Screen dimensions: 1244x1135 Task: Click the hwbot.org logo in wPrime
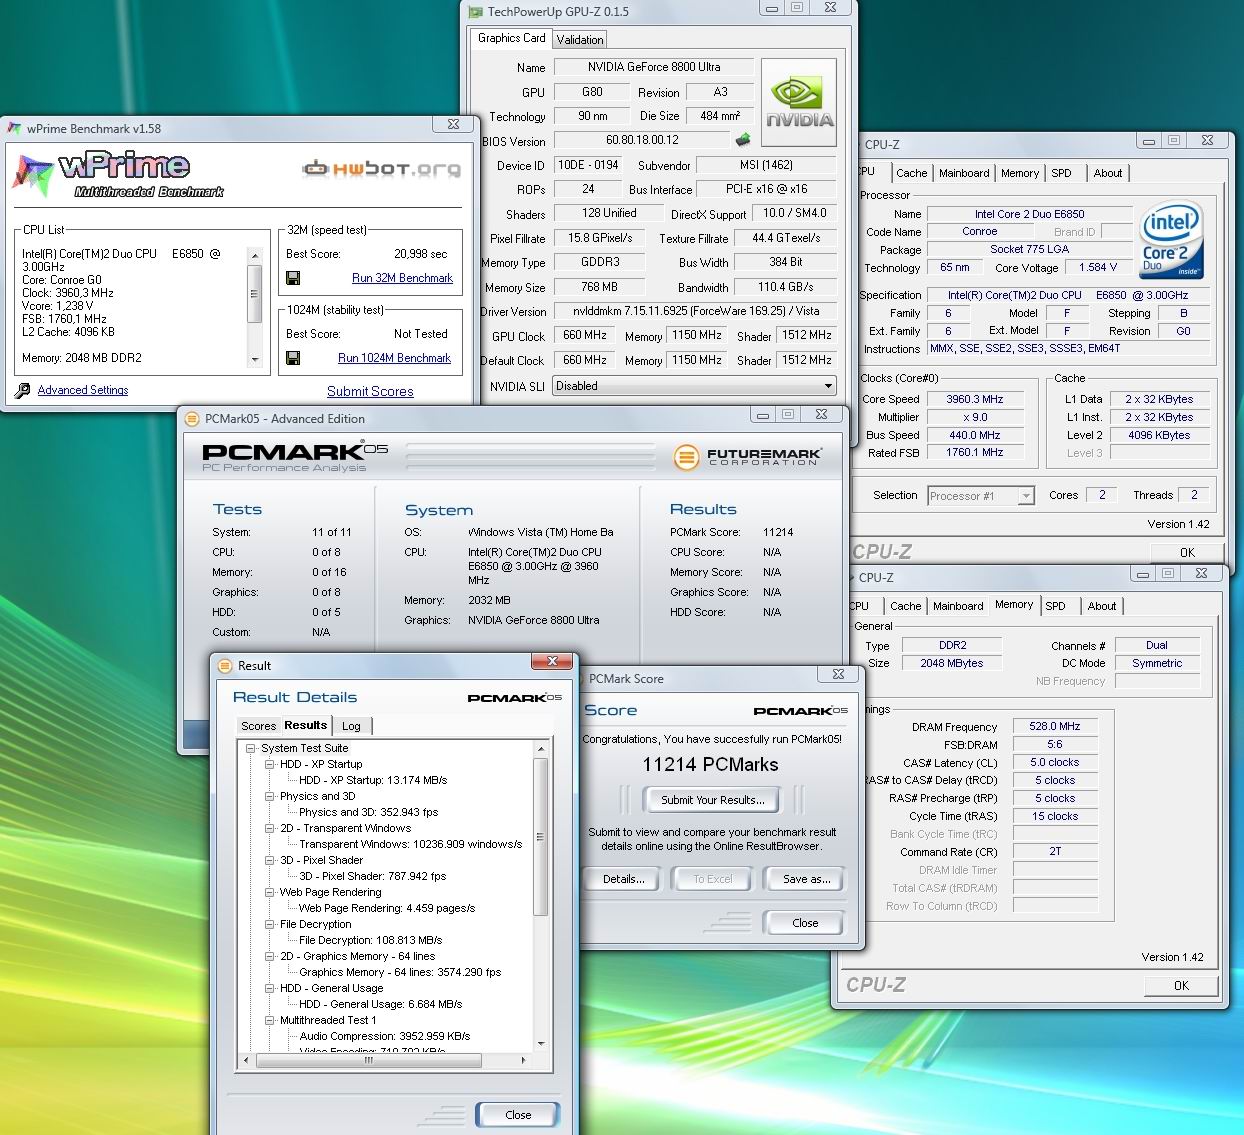point(381,169)
